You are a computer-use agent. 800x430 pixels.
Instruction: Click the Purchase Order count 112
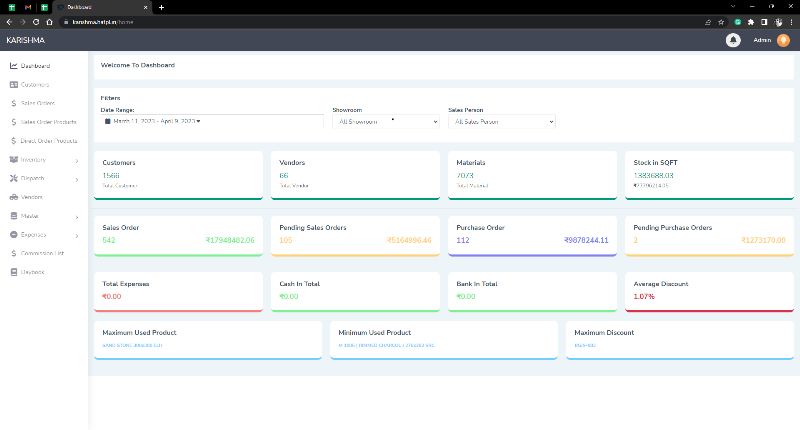[x=463, y=240]
